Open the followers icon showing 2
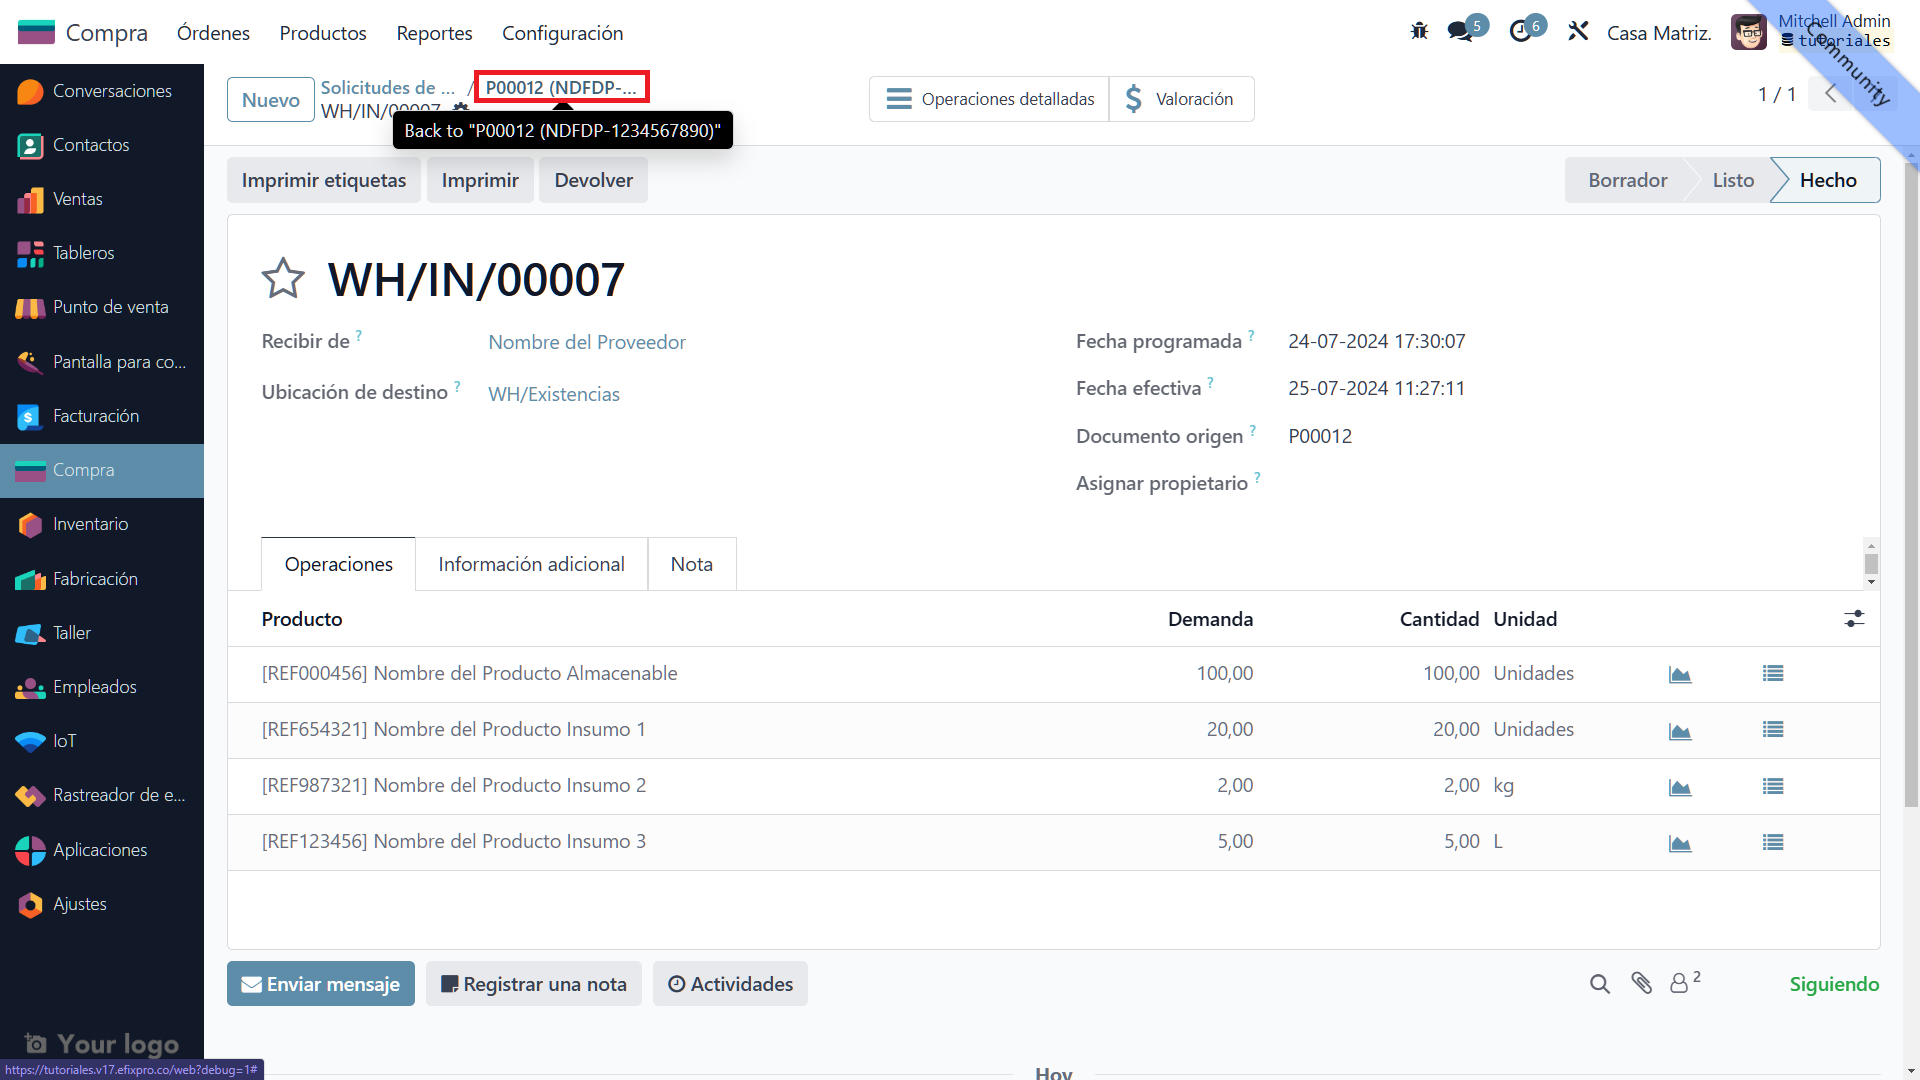The height and width of the screenshot is (1080, 1920). coord(1683,984)
